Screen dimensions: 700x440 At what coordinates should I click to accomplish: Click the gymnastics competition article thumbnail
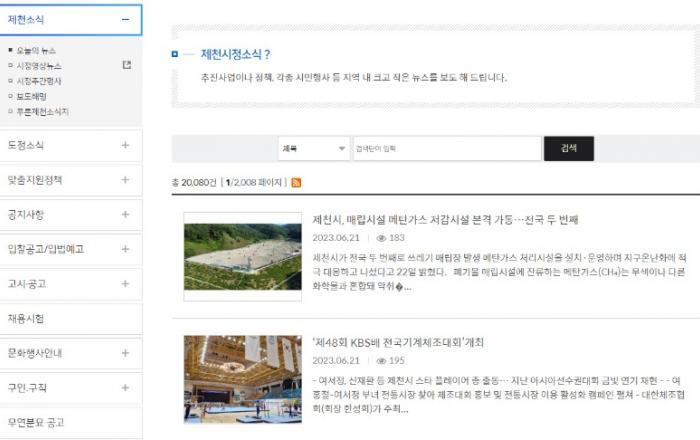click(242, 379)
